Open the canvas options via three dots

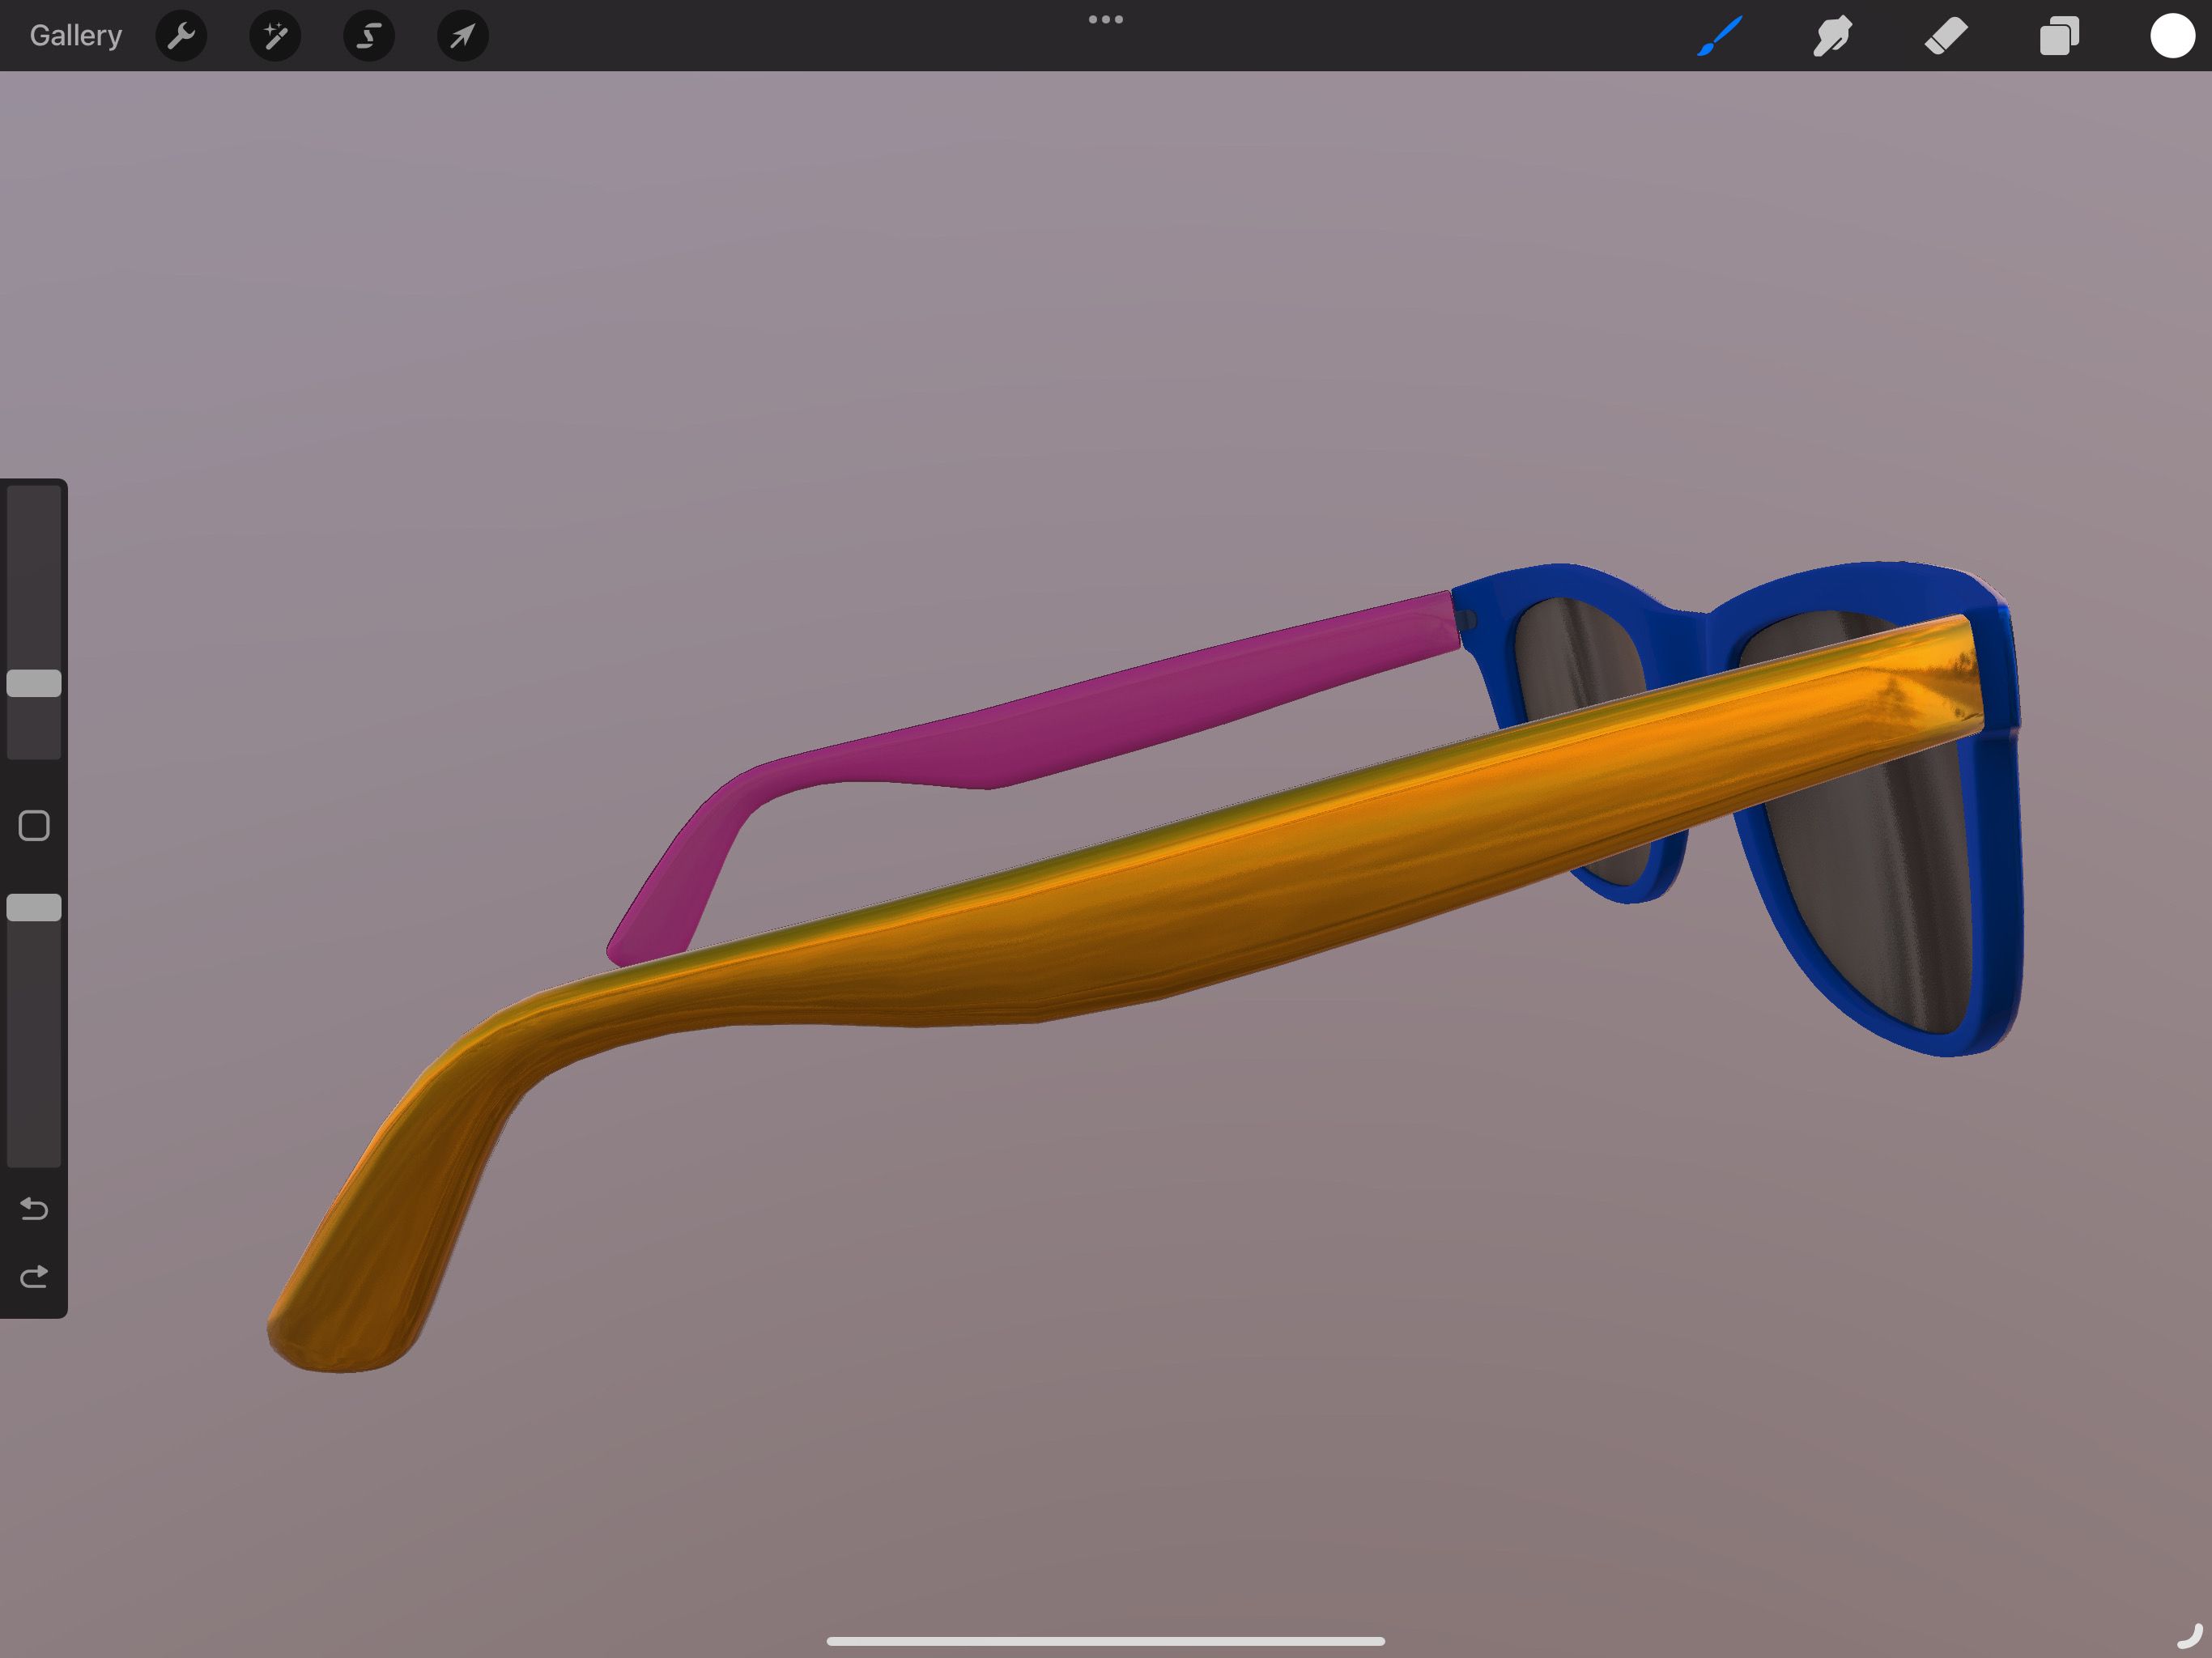tap(1106, 18)
